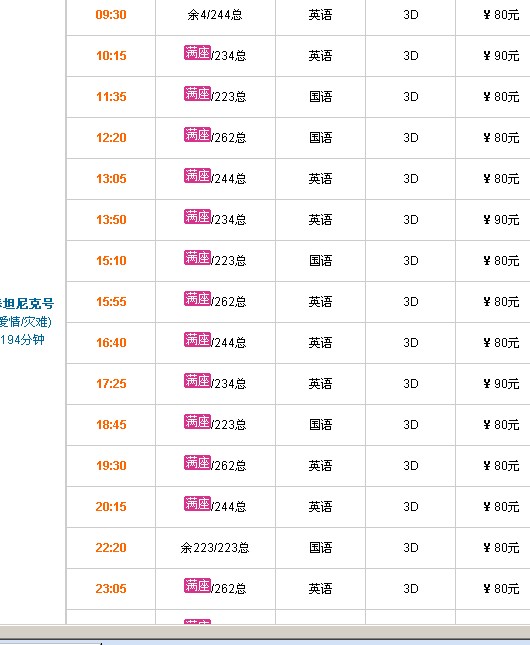Click the 满座 badge for 11:35
Screen dimensions: 530x645
click(x=198, y=94)
